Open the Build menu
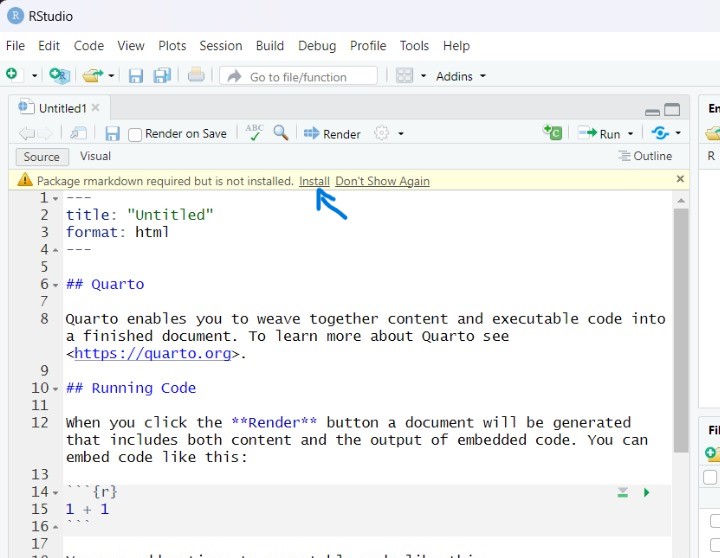720x558 pixels. click(270, 46)
